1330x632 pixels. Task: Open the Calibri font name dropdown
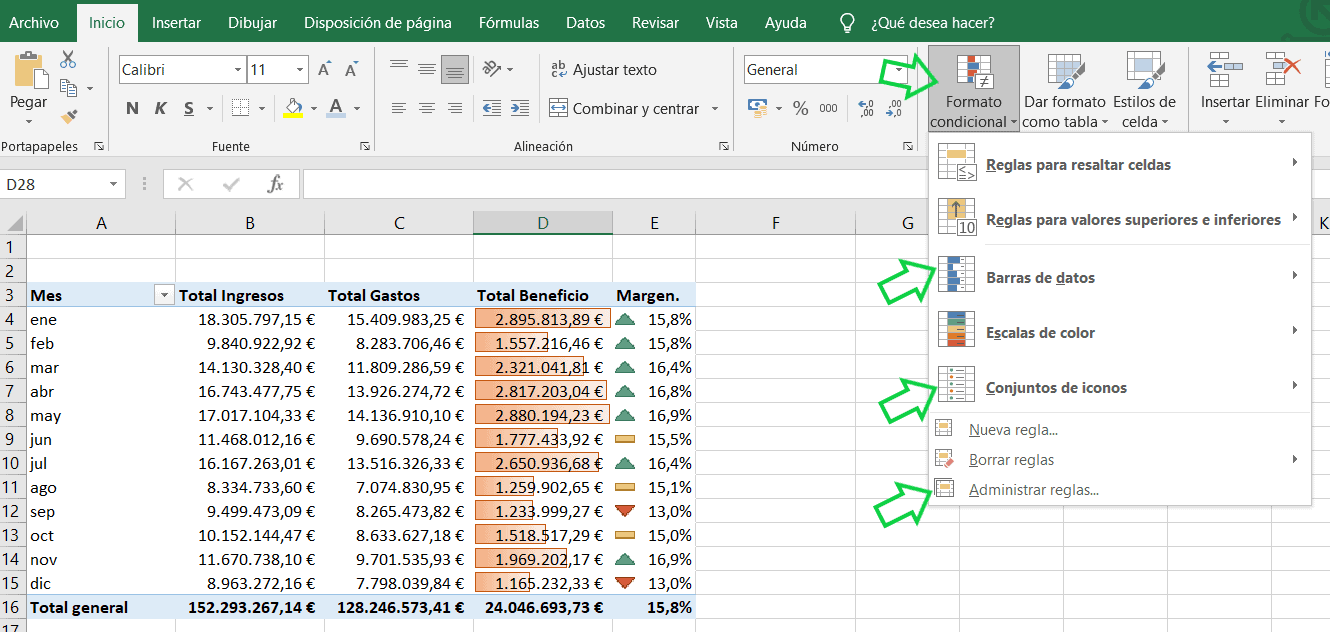coord(238,70)
